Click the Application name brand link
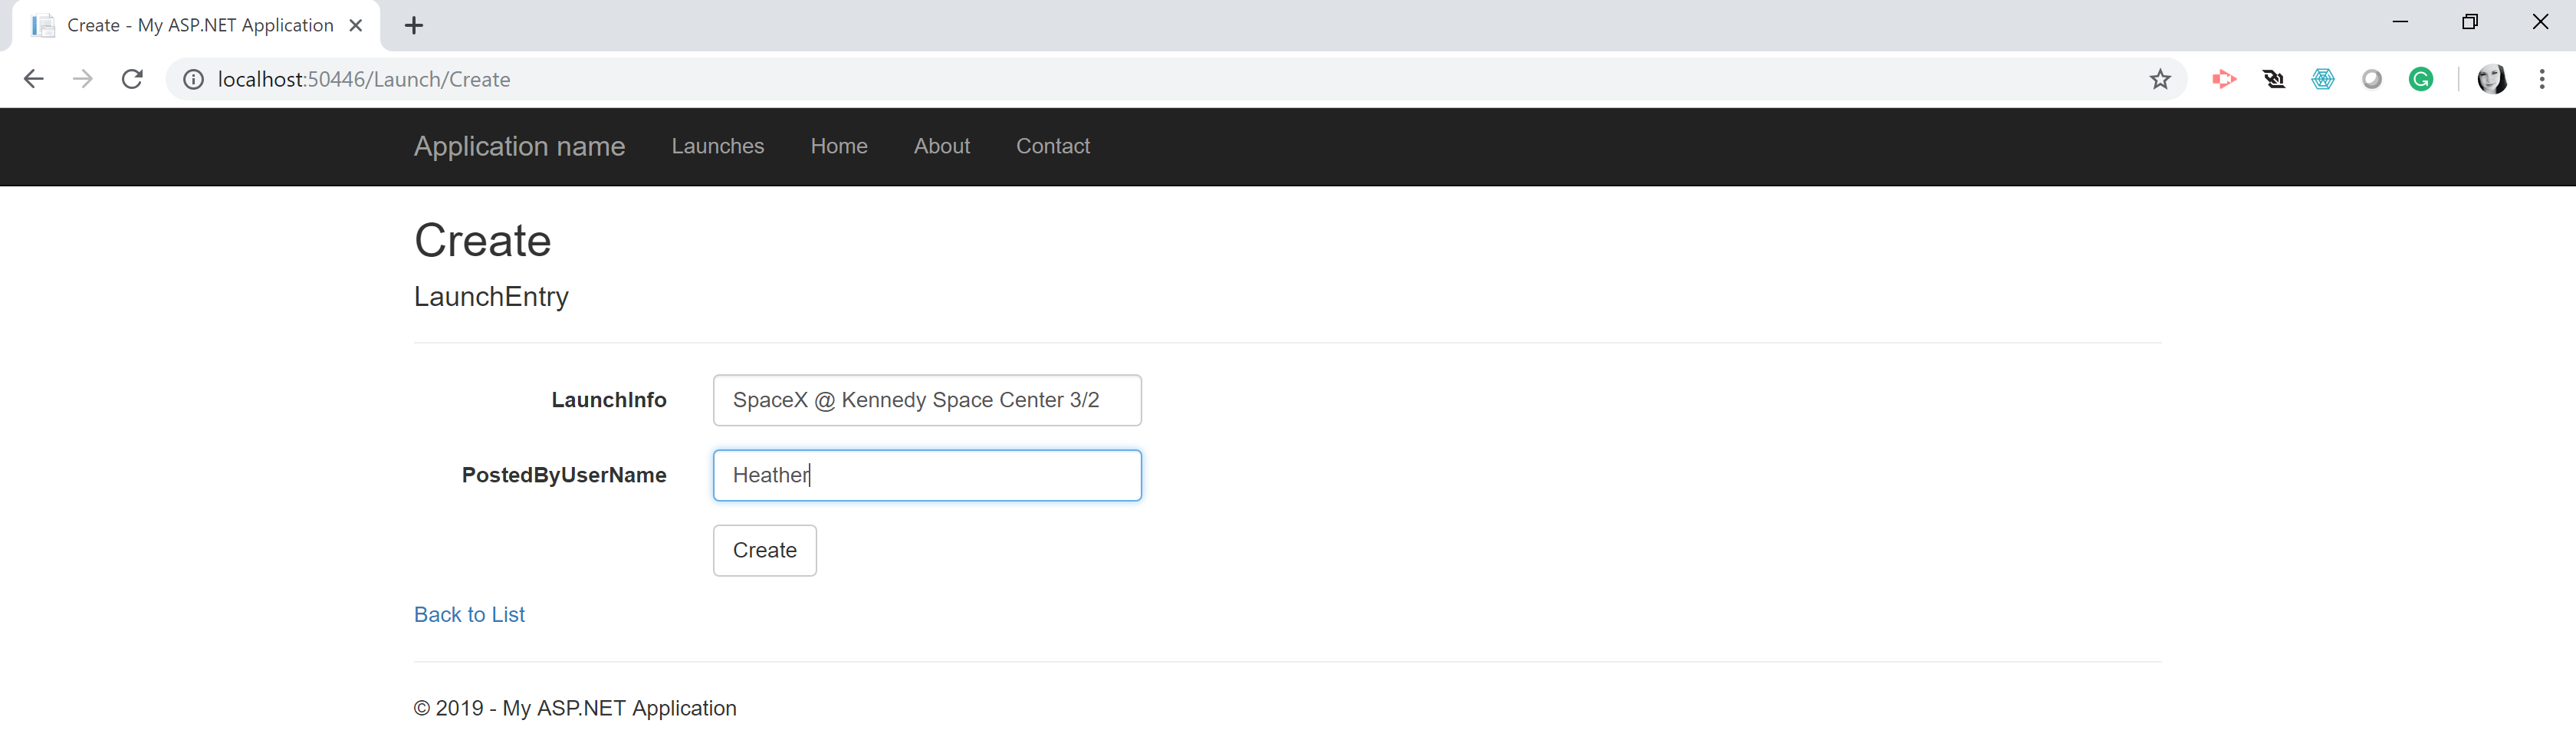This screenshot has width=2576, height=750. [x=519, y=146]
